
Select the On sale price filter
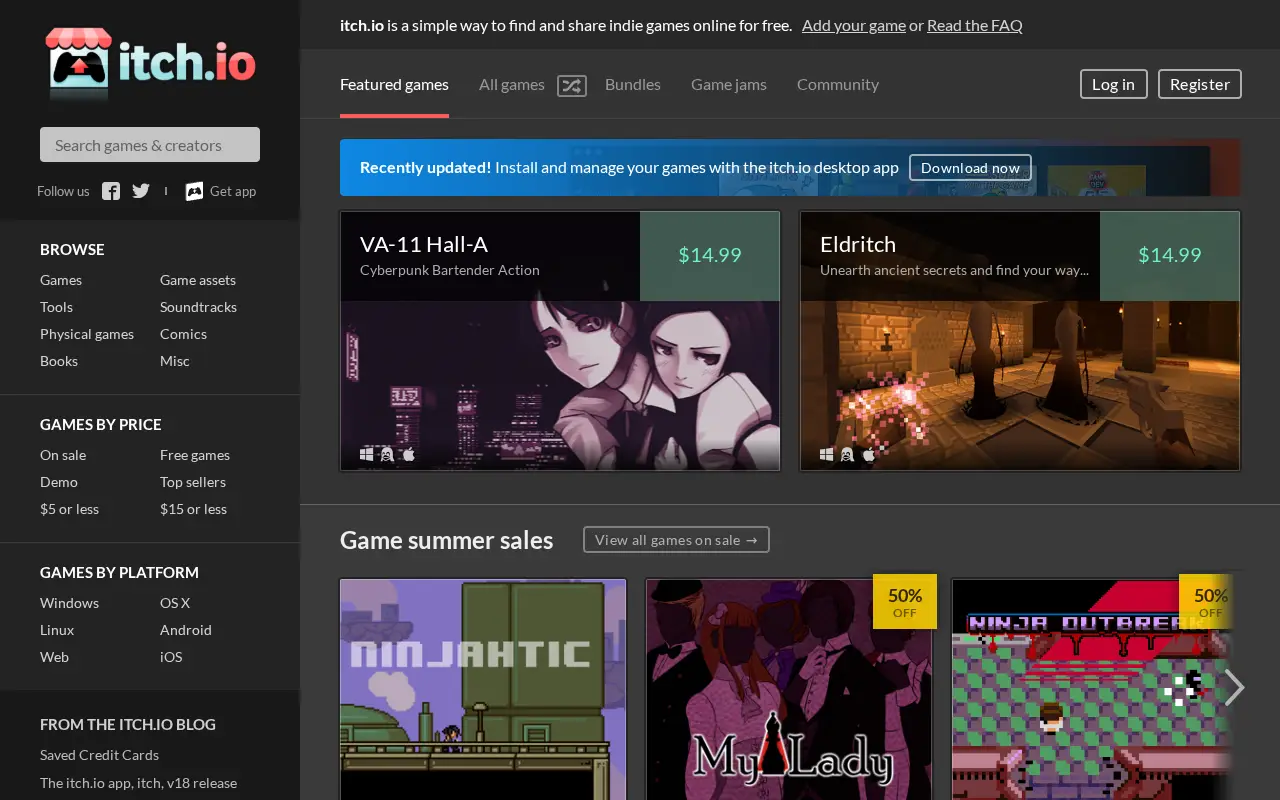click(x=63, y=455)
